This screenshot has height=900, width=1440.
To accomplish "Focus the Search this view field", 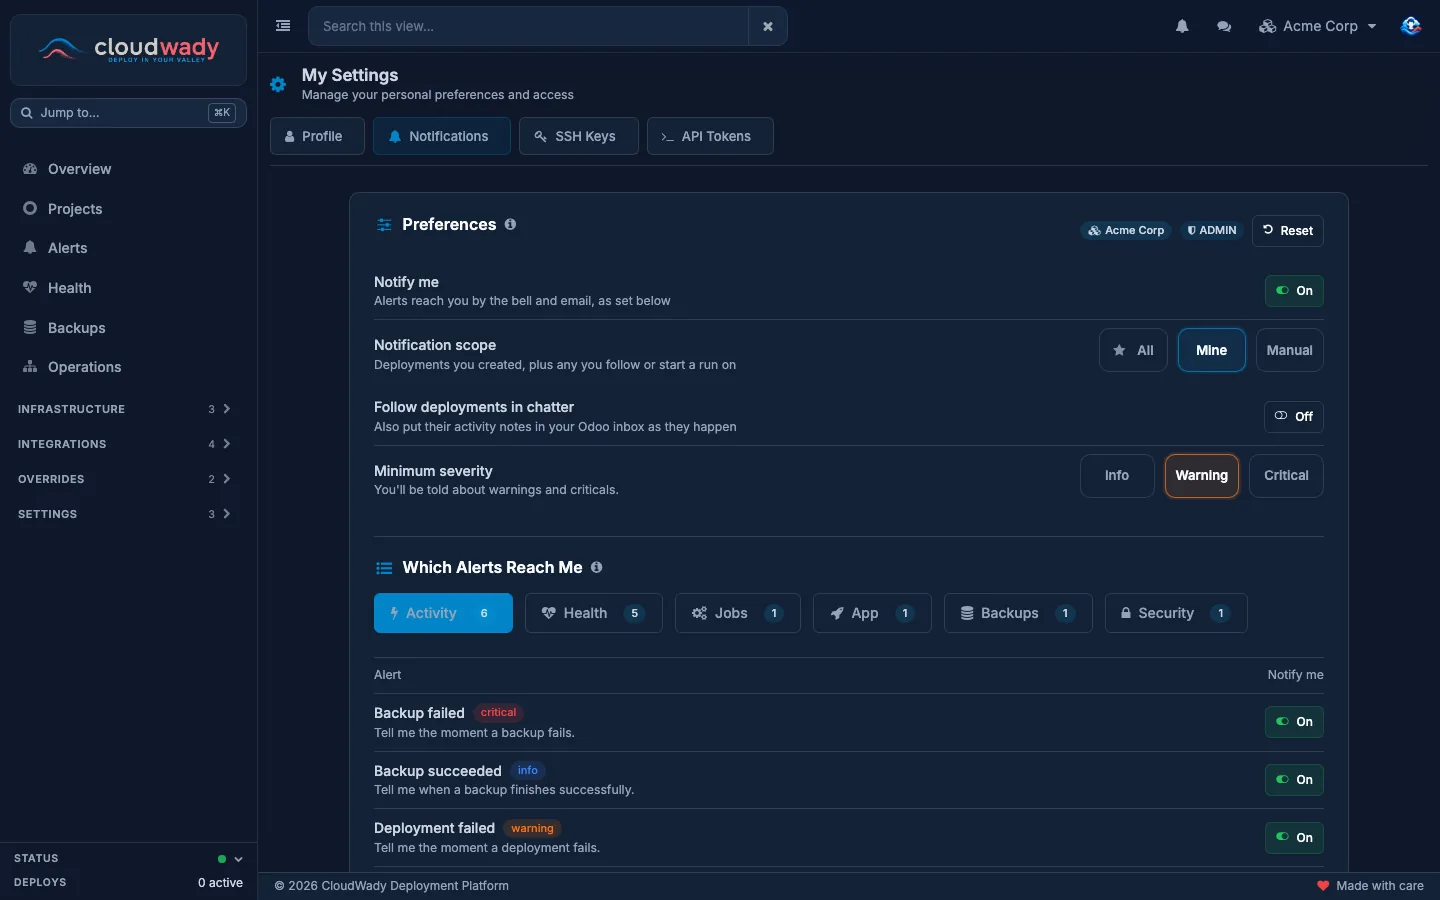I will (528, 27).
